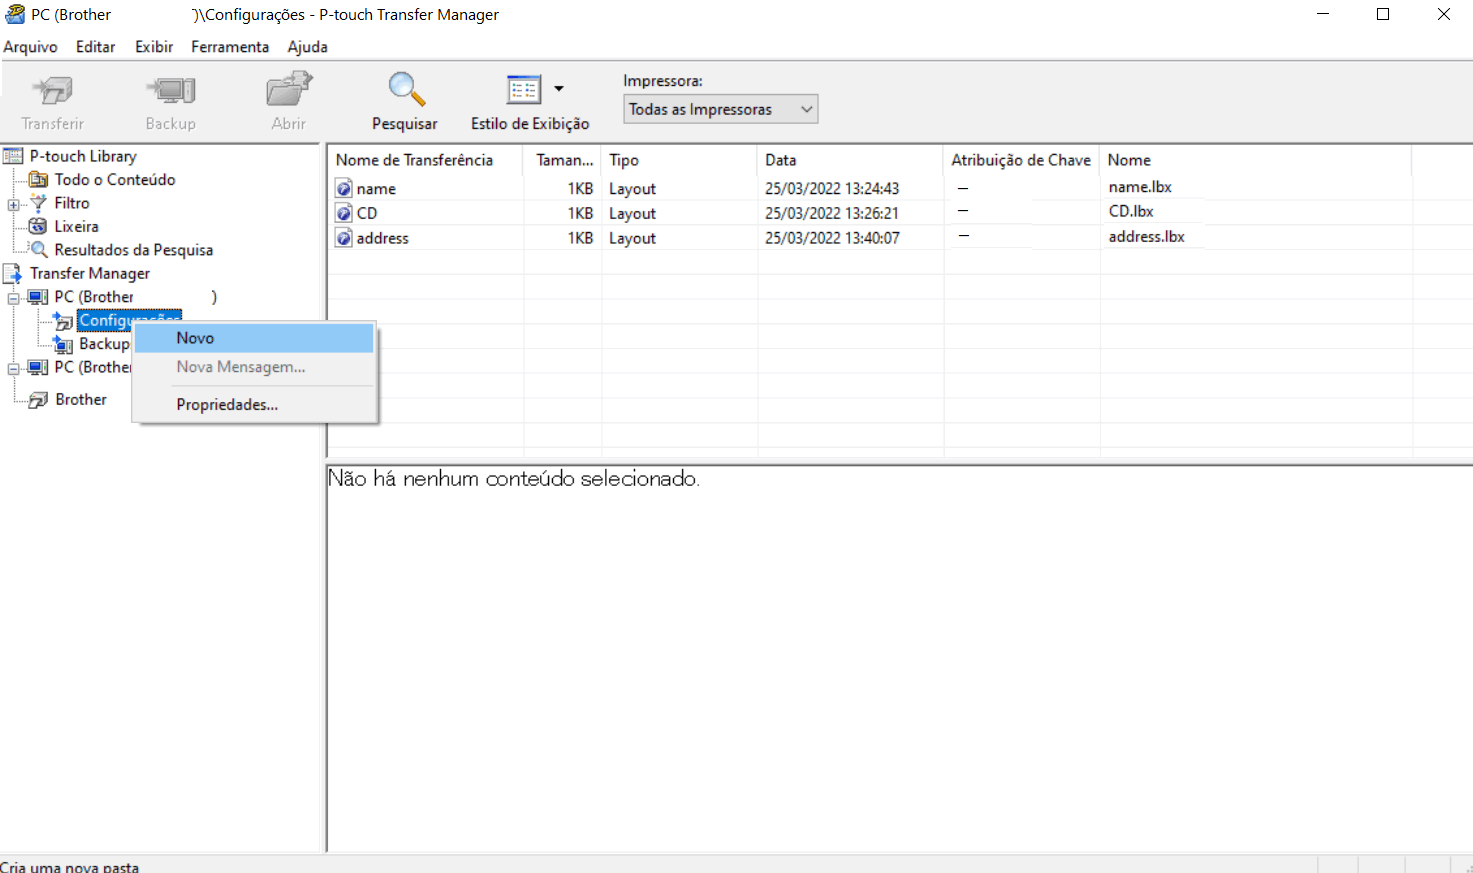The height and width of the screenshot is (873, 1473).
Task: Sort by Tipo column header
Action: coord(679,160)
